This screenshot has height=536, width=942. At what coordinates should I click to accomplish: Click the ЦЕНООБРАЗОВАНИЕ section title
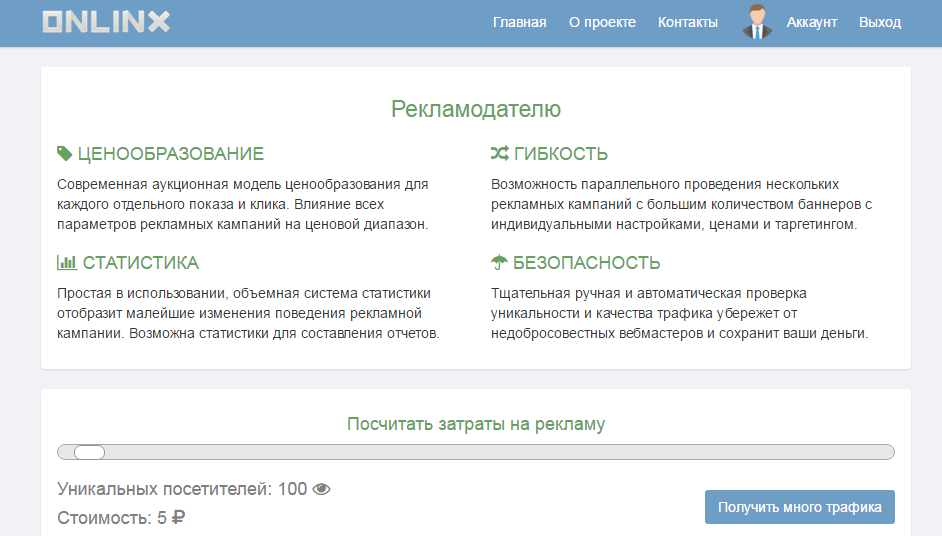[x=170, y=154]
